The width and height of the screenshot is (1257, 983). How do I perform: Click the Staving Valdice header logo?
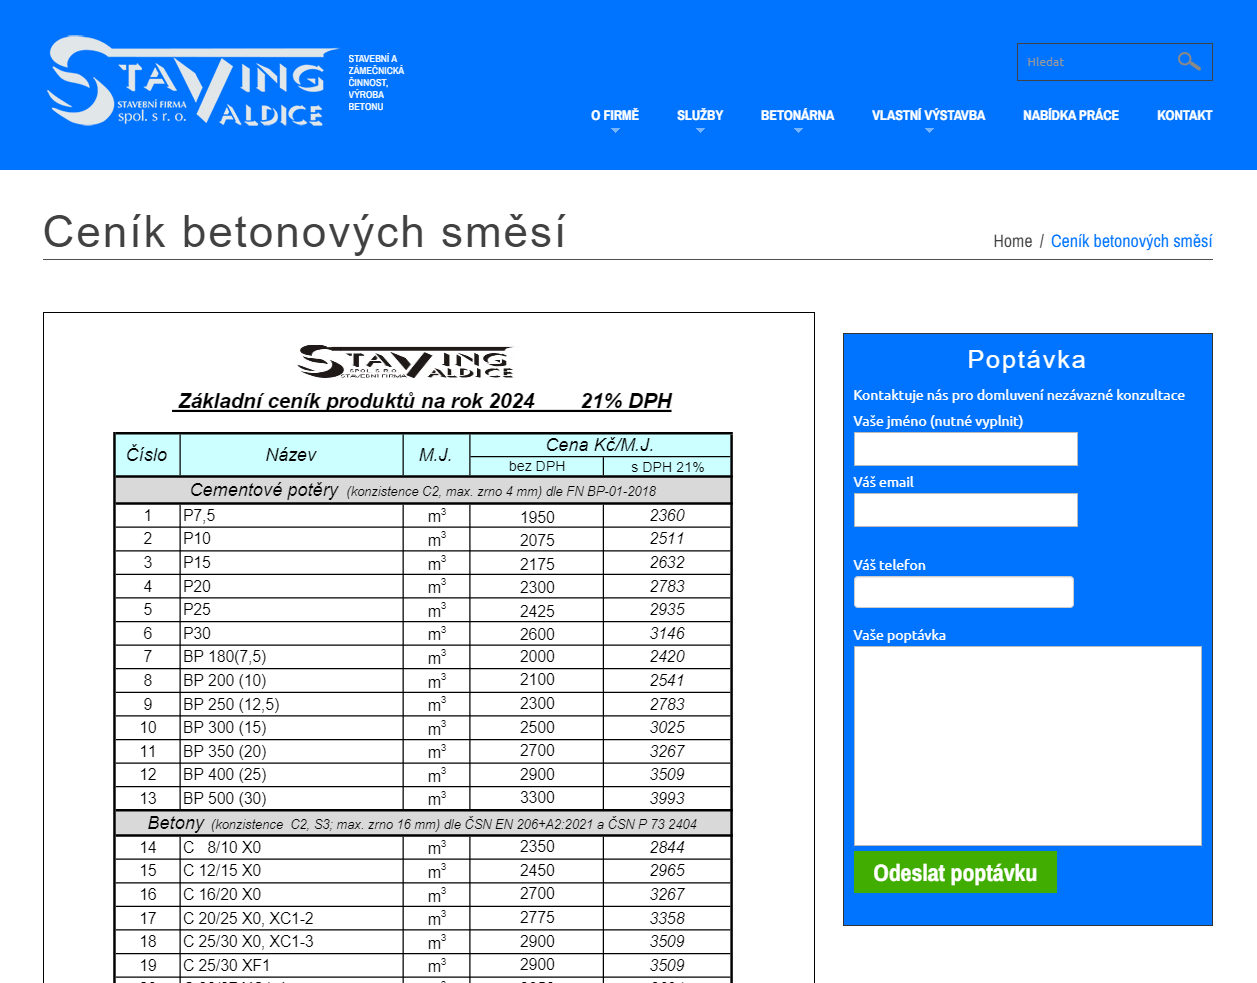tap(190, 82)
